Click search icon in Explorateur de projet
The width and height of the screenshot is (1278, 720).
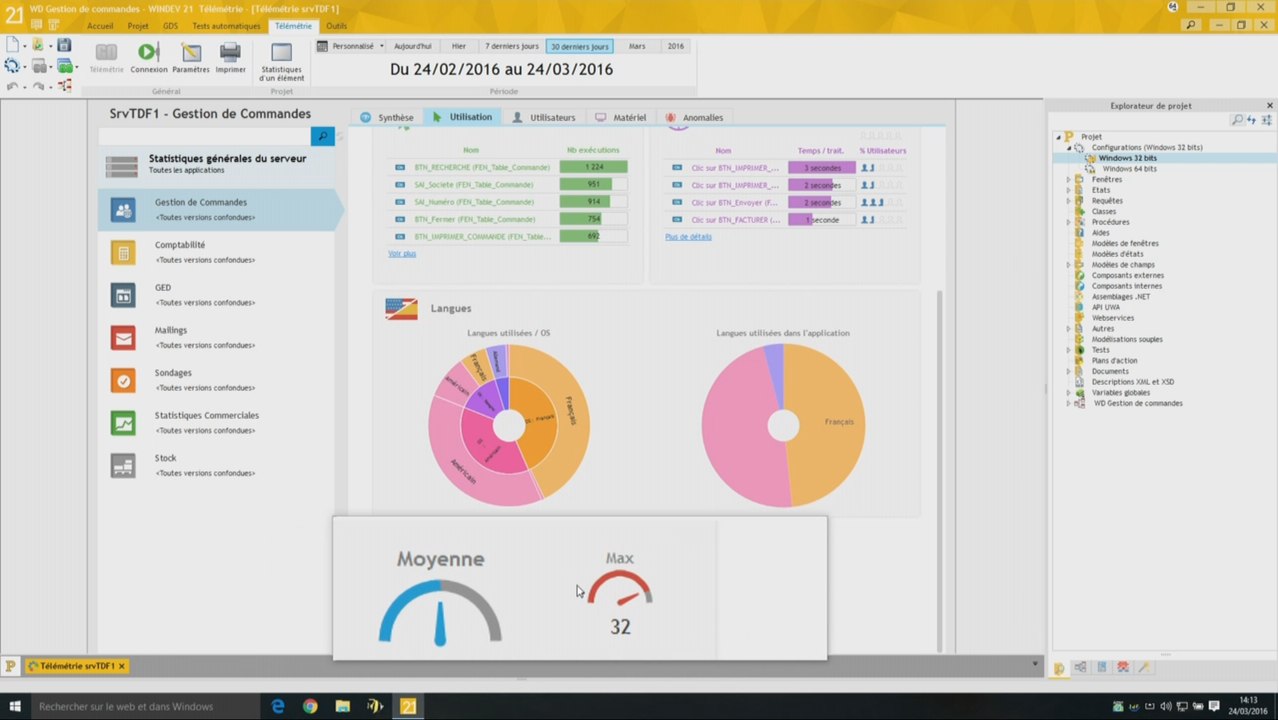click(1237, 120)
